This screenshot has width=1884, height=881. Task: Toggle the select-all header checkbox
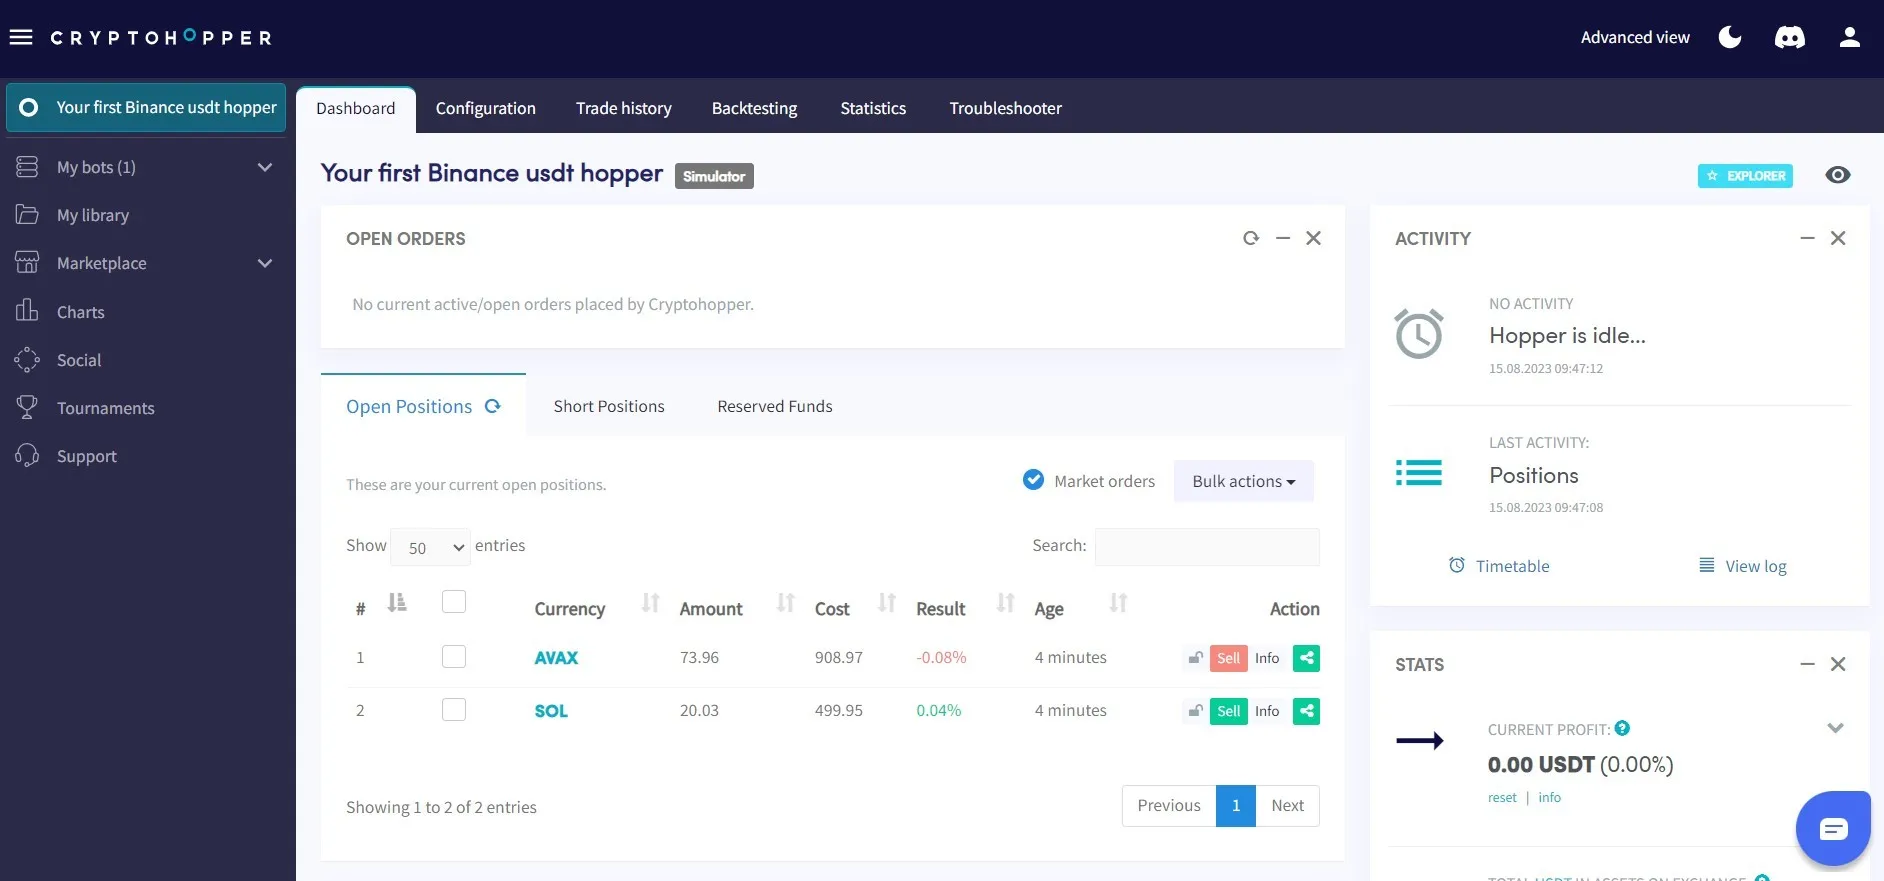click(x=454, y=601)
